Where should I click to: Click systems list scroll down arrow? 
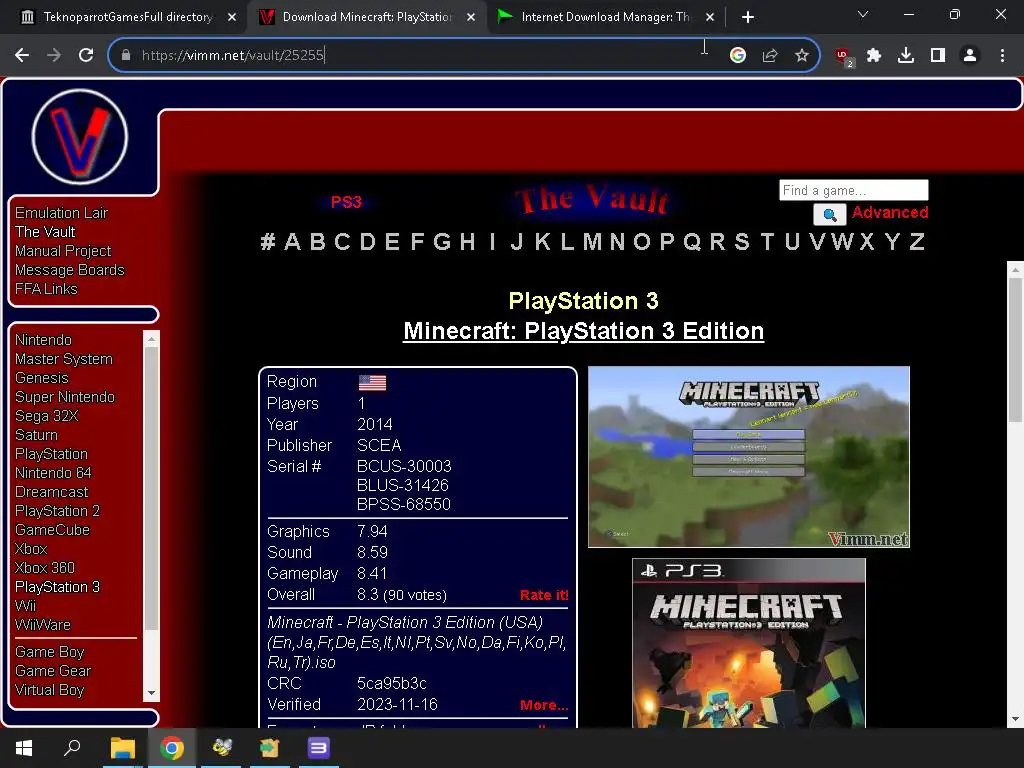(x=152, y=693)
